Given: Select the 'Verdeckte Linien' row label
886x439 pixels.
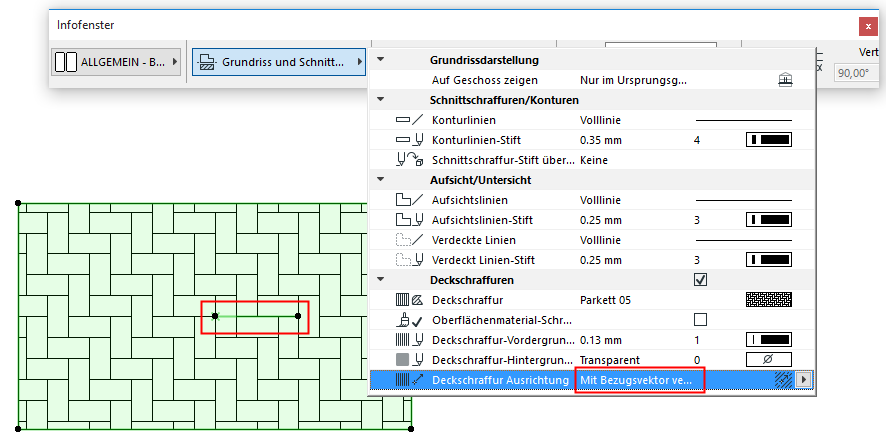Looking at the screenshot, I should click(474, 240).
